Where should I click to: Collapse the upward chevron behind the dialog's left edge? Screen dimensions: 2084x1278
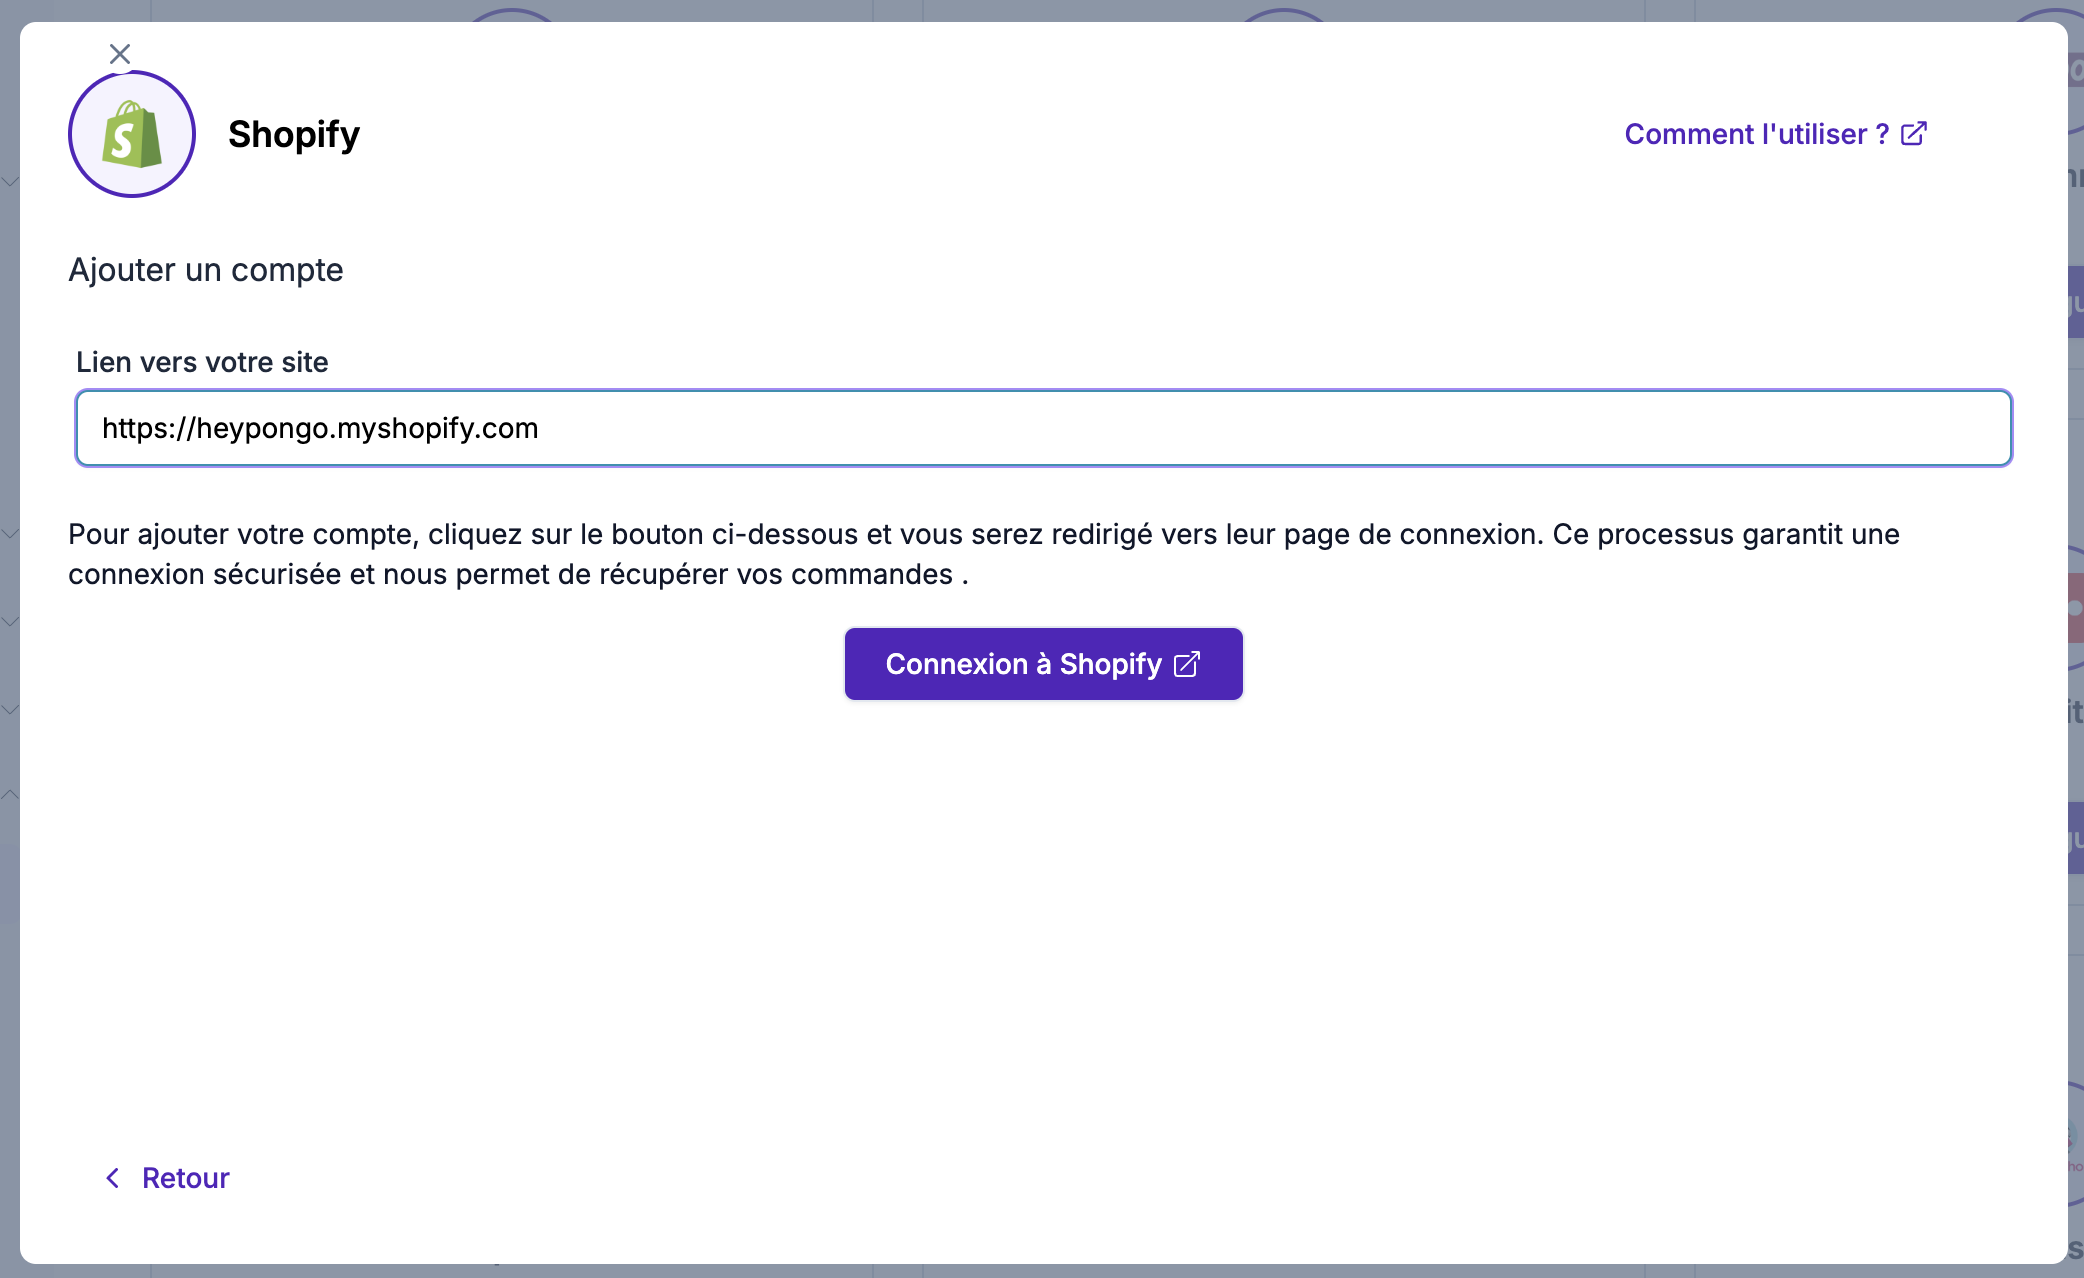9,795
